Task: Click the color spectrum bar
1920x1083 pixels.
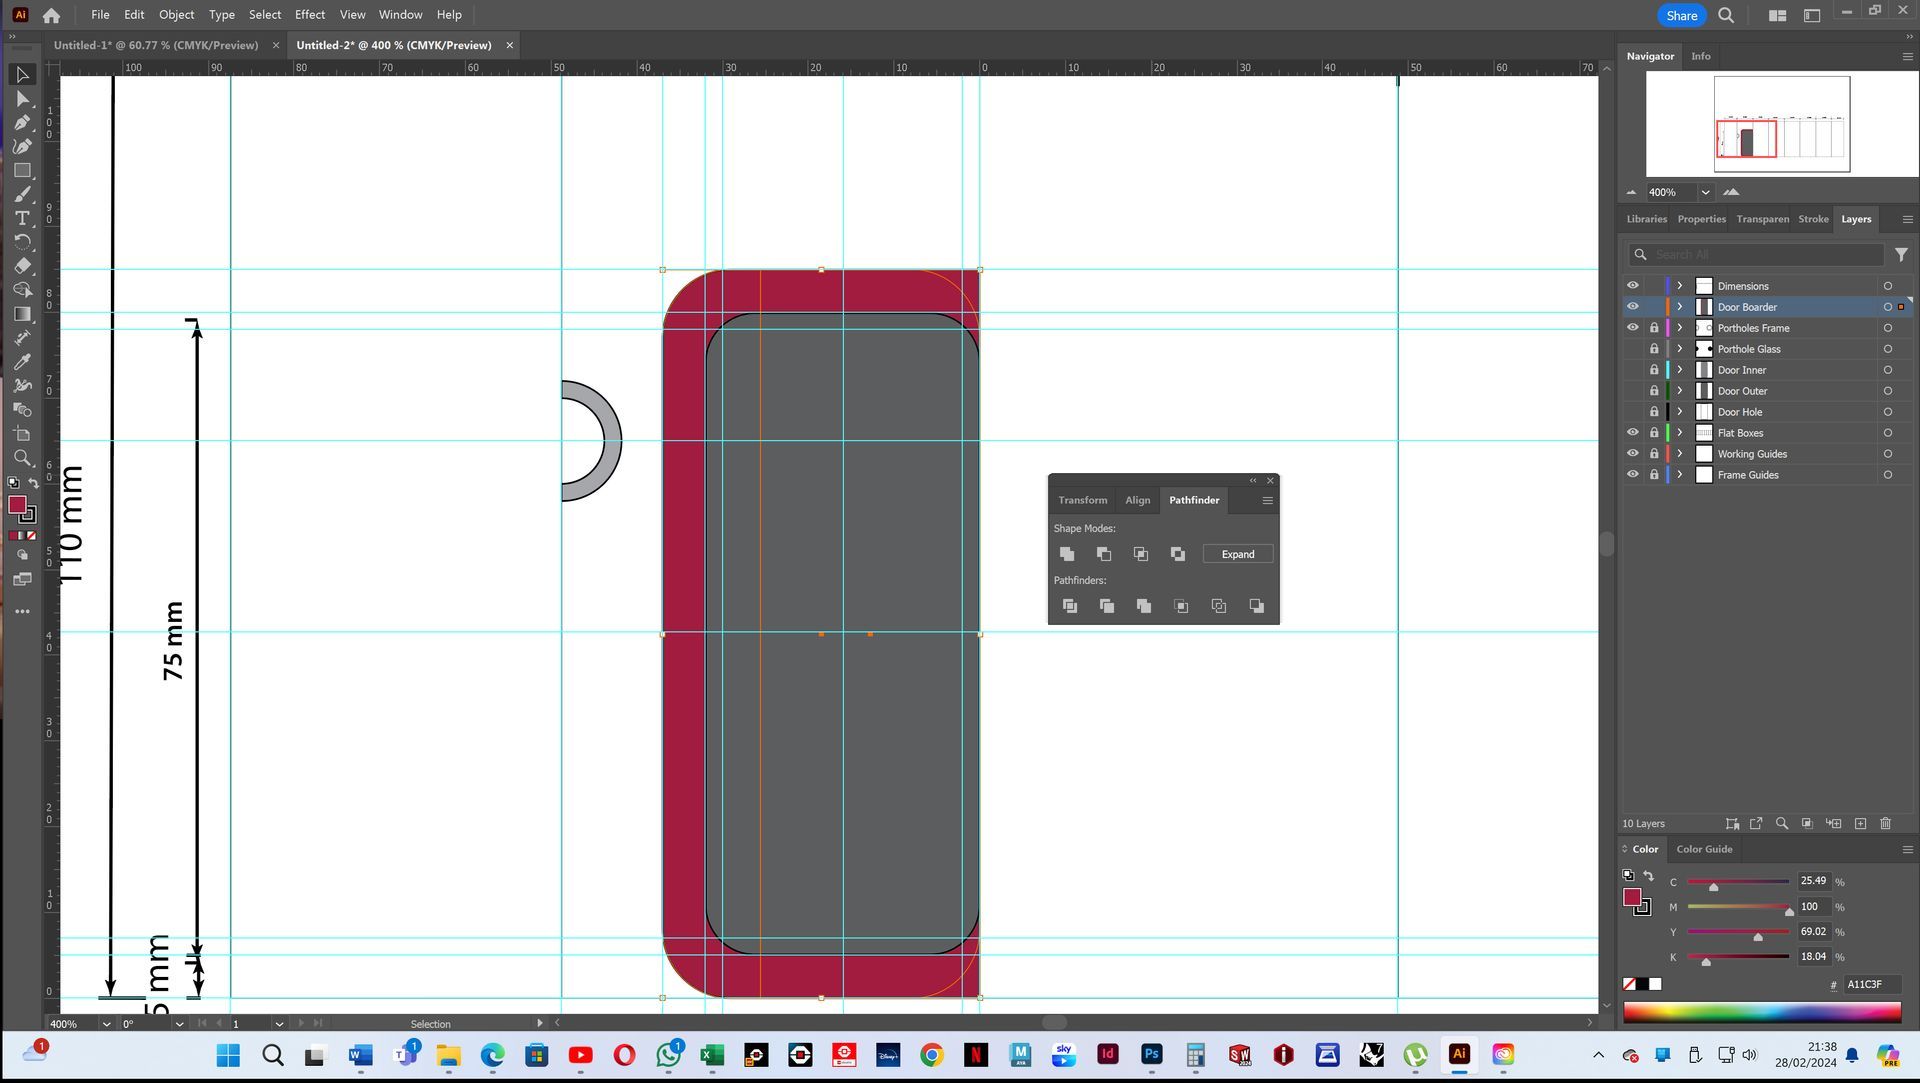Action: pos(1761,1012)
